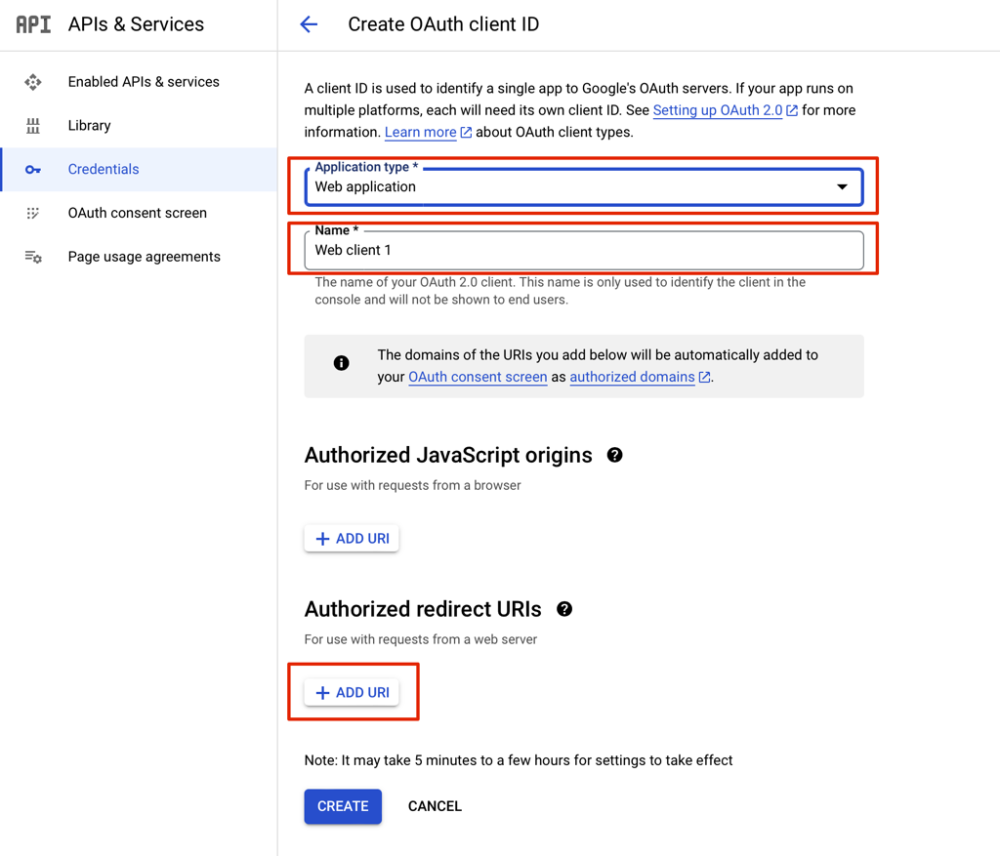Click the Credentials key icon
The height and width of the screenshot is (856, 1000).
(x=33, y=170)
